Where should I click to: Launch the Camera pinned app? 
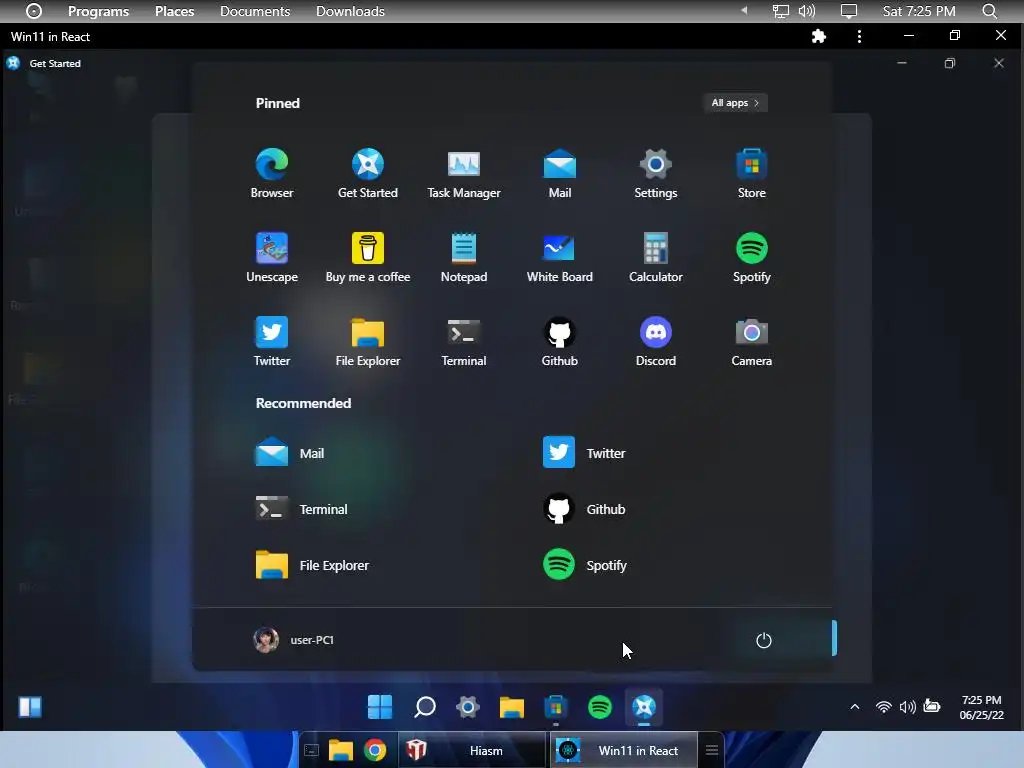click(752, 342)
